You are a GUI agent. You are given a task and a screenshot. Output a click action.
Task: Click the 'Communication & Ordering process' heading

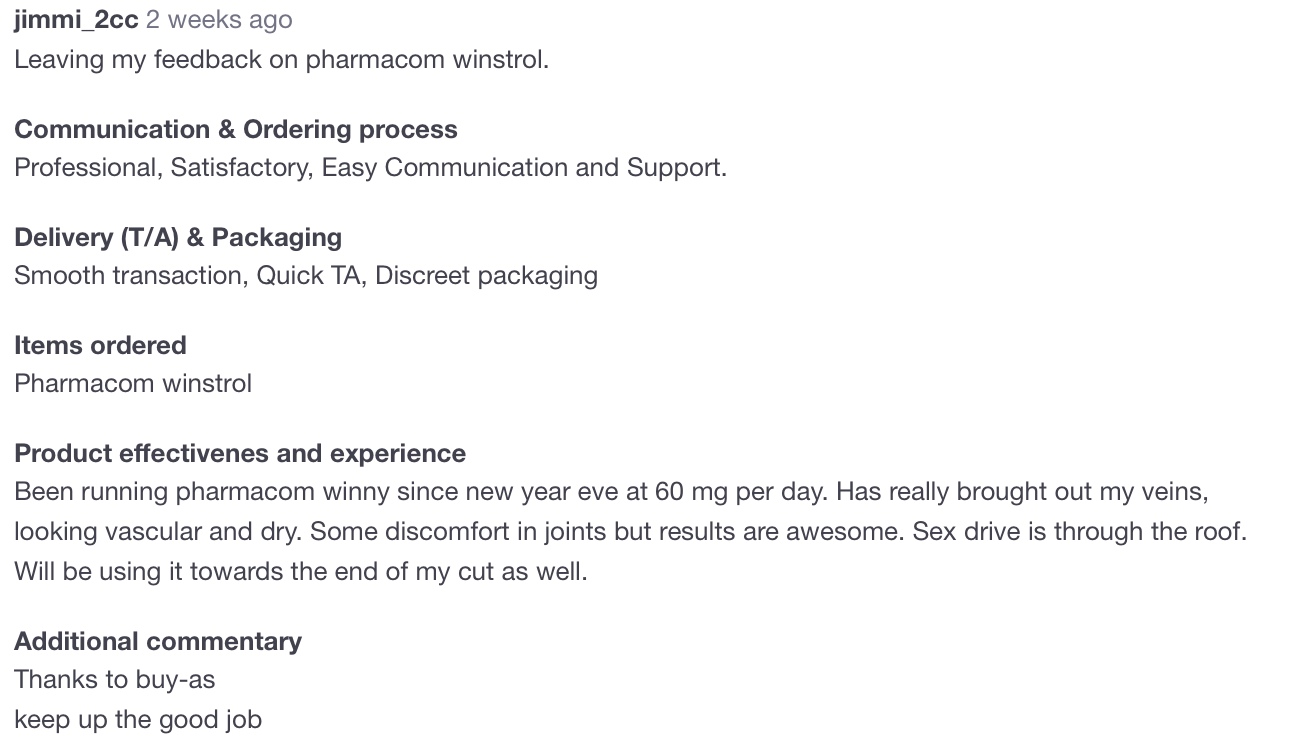(236, 130)
